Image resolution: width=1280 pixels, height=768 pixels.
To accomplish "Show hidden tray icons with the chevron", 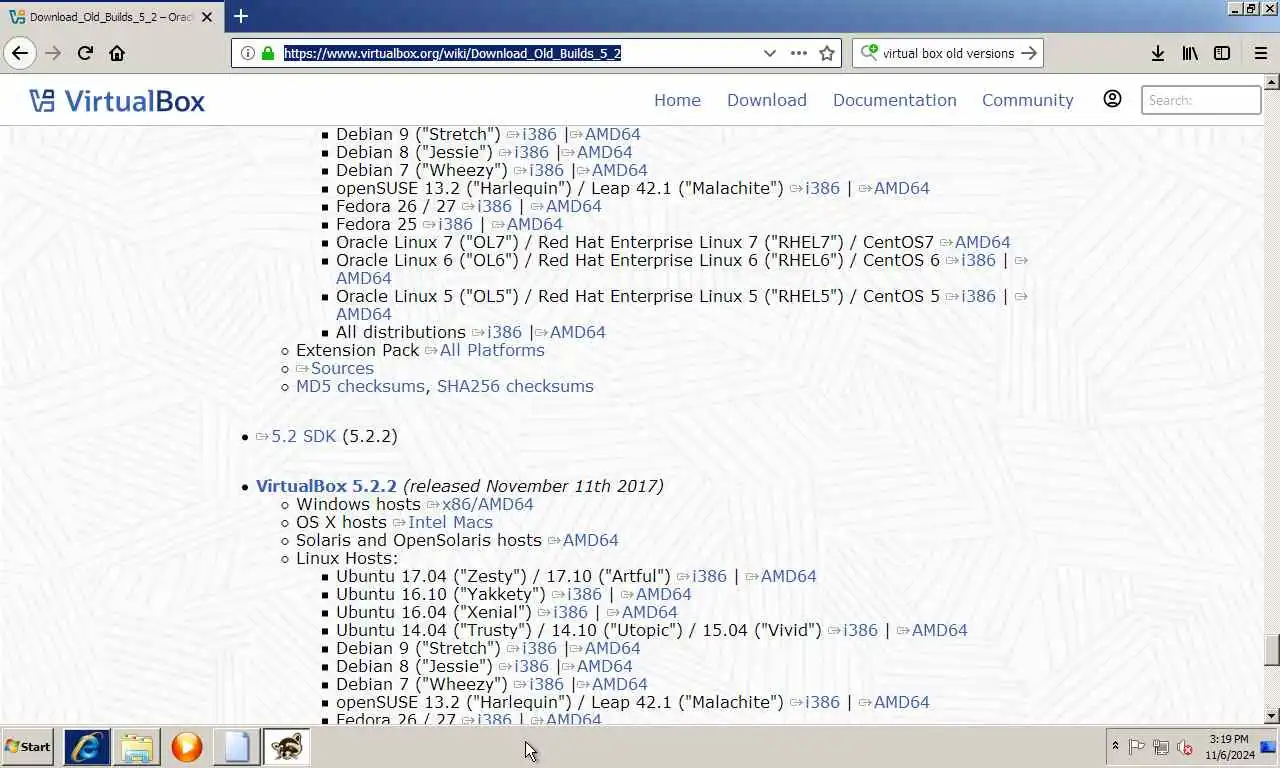I will pyautogui.click(x=1115, y=746).
